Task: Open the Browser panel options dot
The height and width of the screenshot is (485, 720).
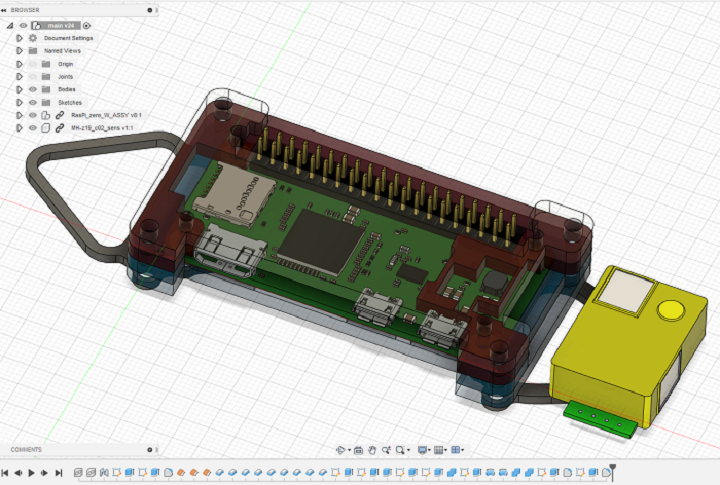Action: [150, 10]
